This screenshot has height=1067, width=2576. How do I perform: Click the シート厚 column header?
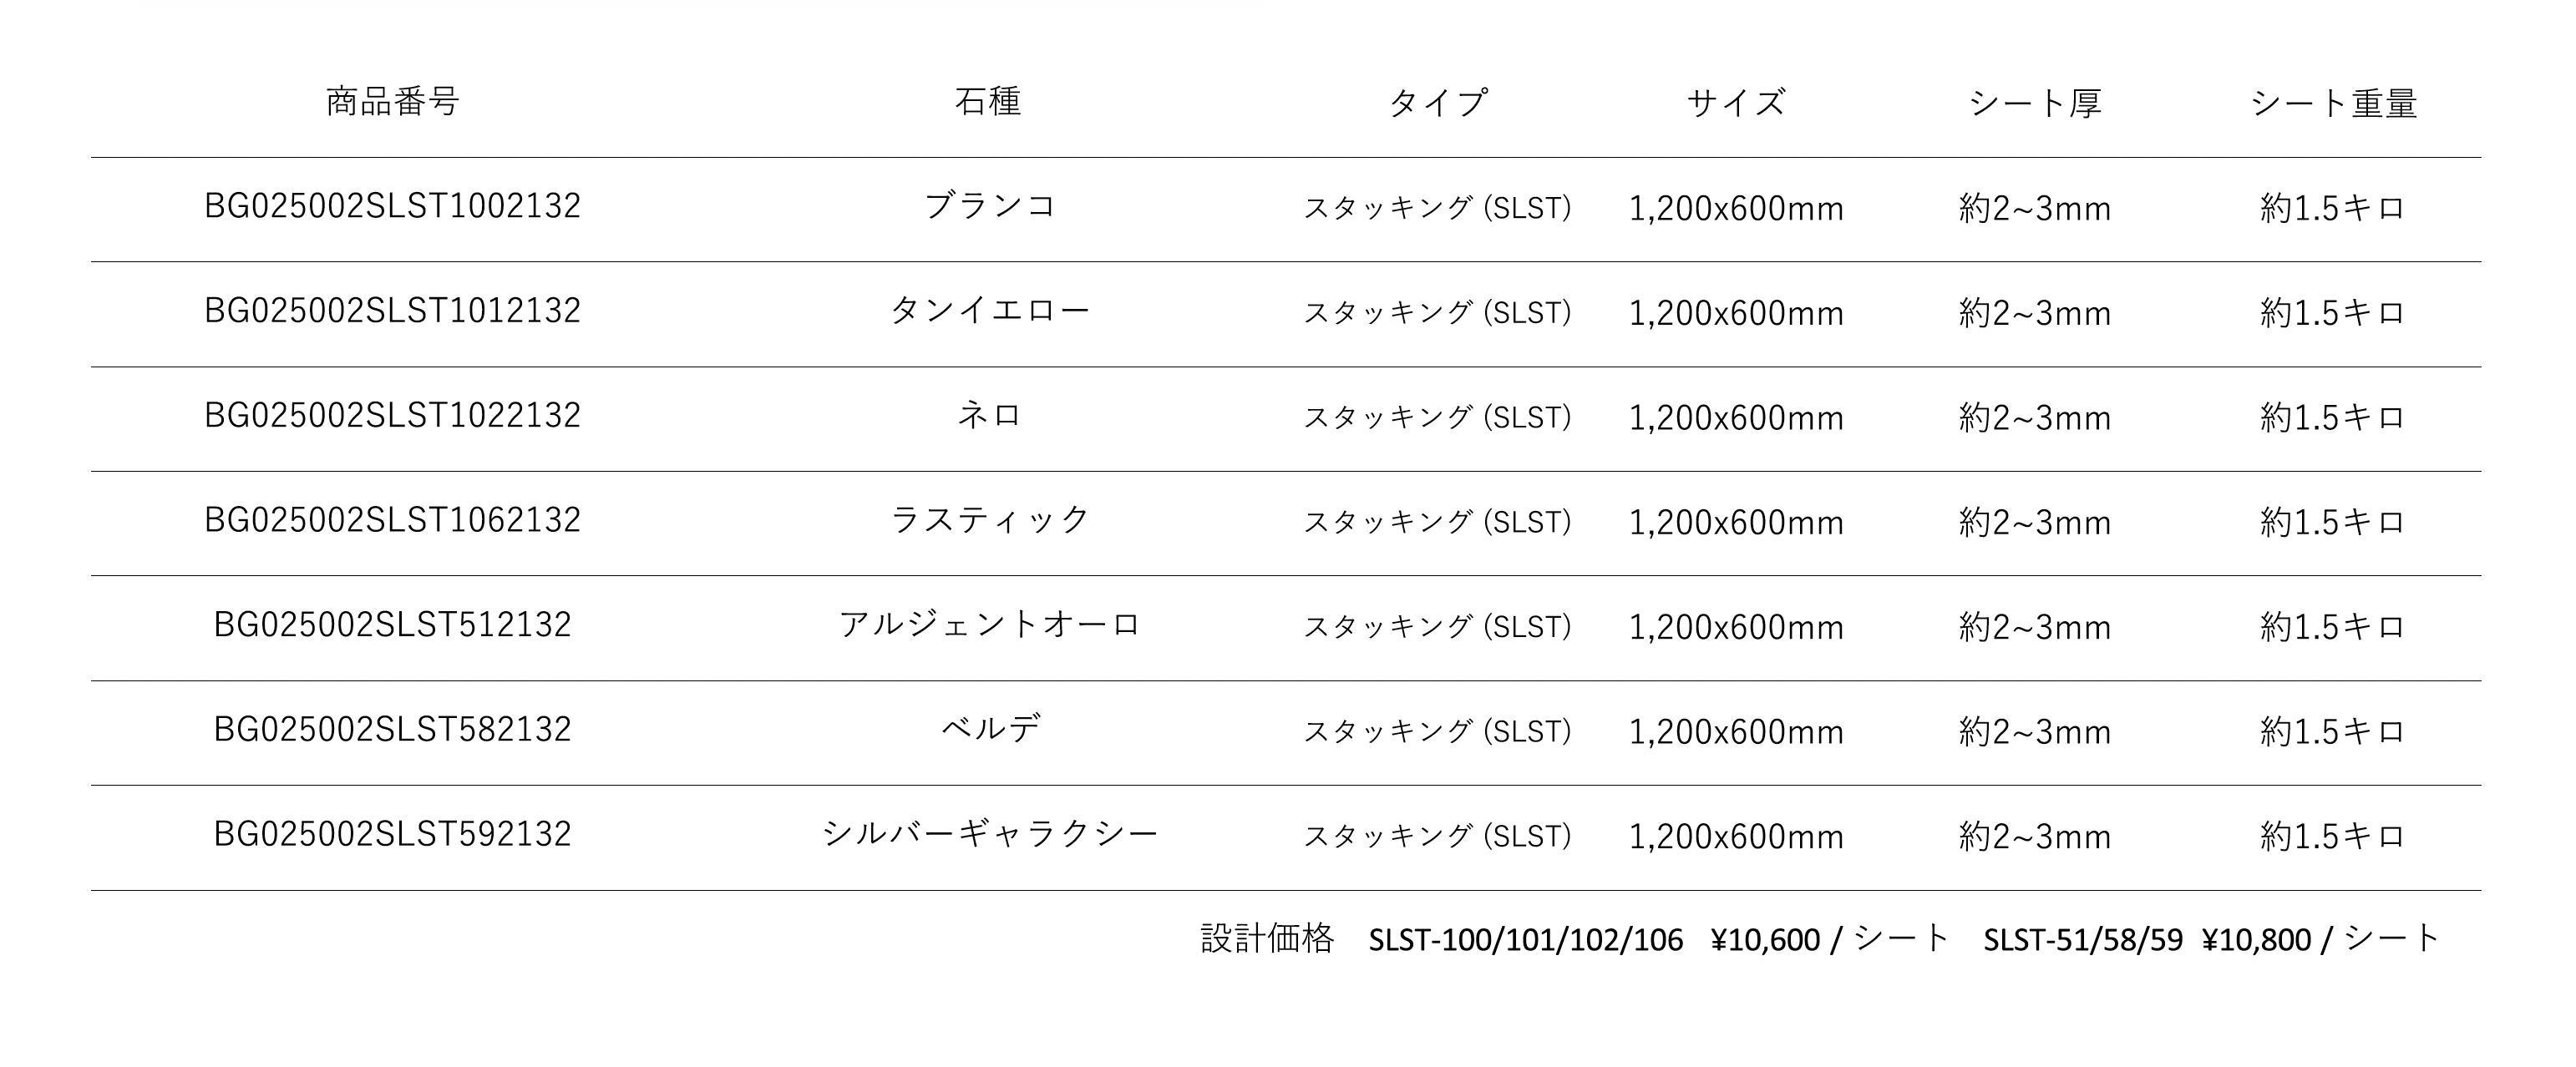click(x=2035, y=102)
